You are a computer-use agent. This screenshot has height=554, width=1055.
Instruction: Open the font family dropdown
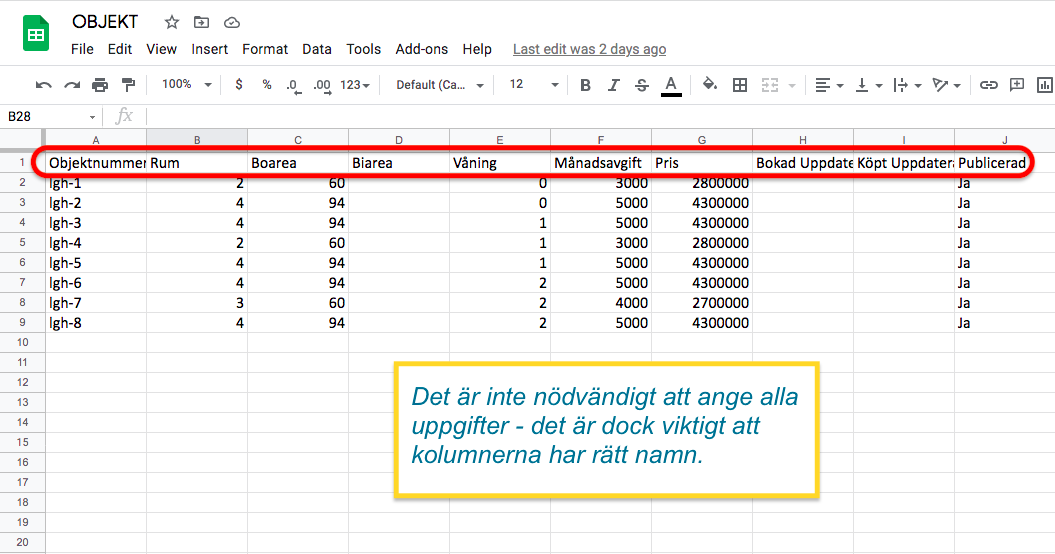[440, 85]
